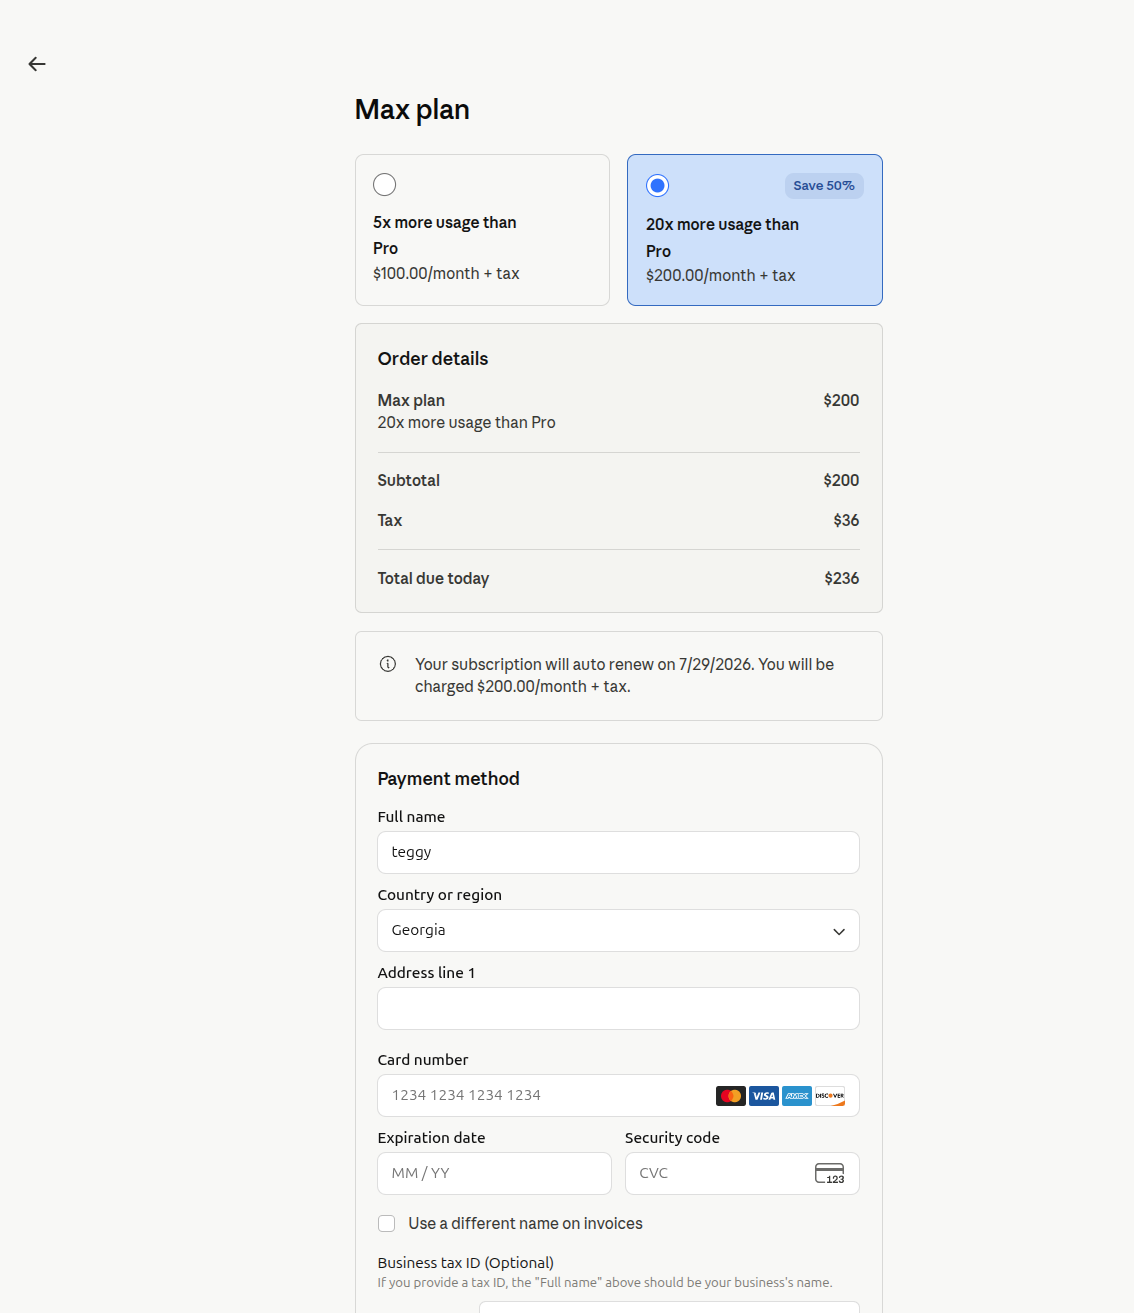
Task: Click the $200.00/month + tax plan card
Action: pos(755,230)
